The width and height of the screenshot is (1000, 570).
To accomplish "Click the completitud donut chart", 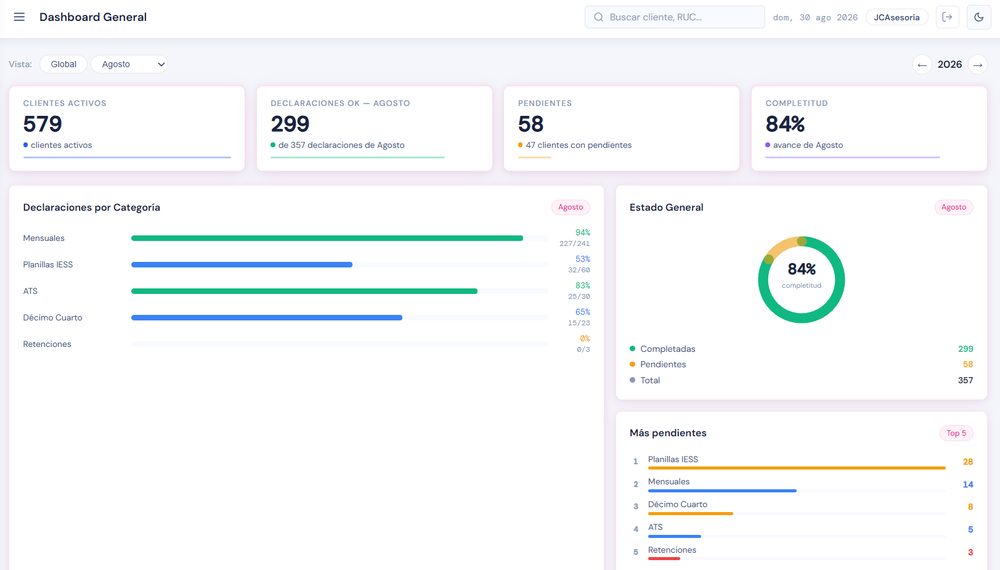I will coord(801,279).
